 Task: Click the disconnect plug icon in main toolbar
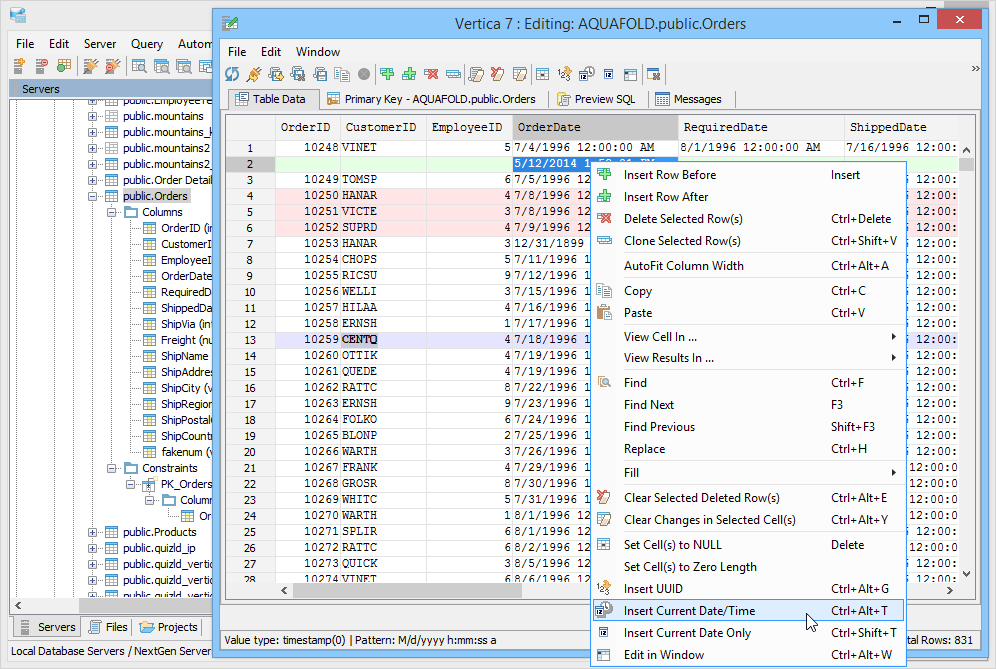click(112, 65)
